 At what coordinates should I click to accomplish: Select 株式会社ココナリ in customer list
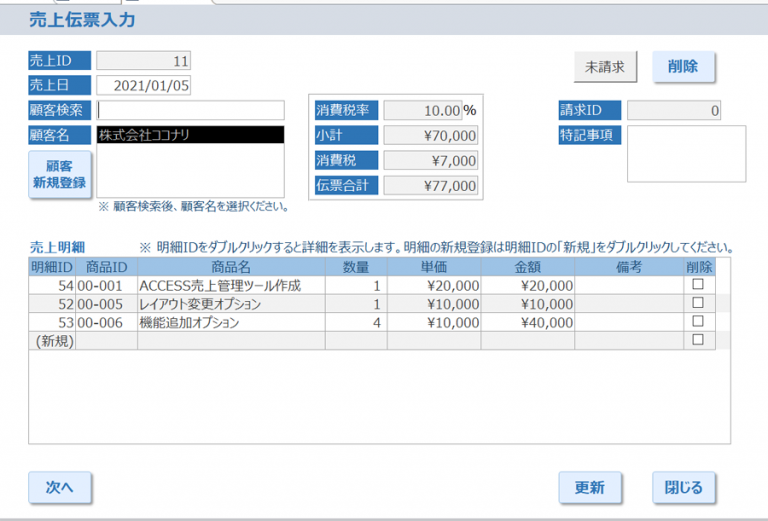190,135
